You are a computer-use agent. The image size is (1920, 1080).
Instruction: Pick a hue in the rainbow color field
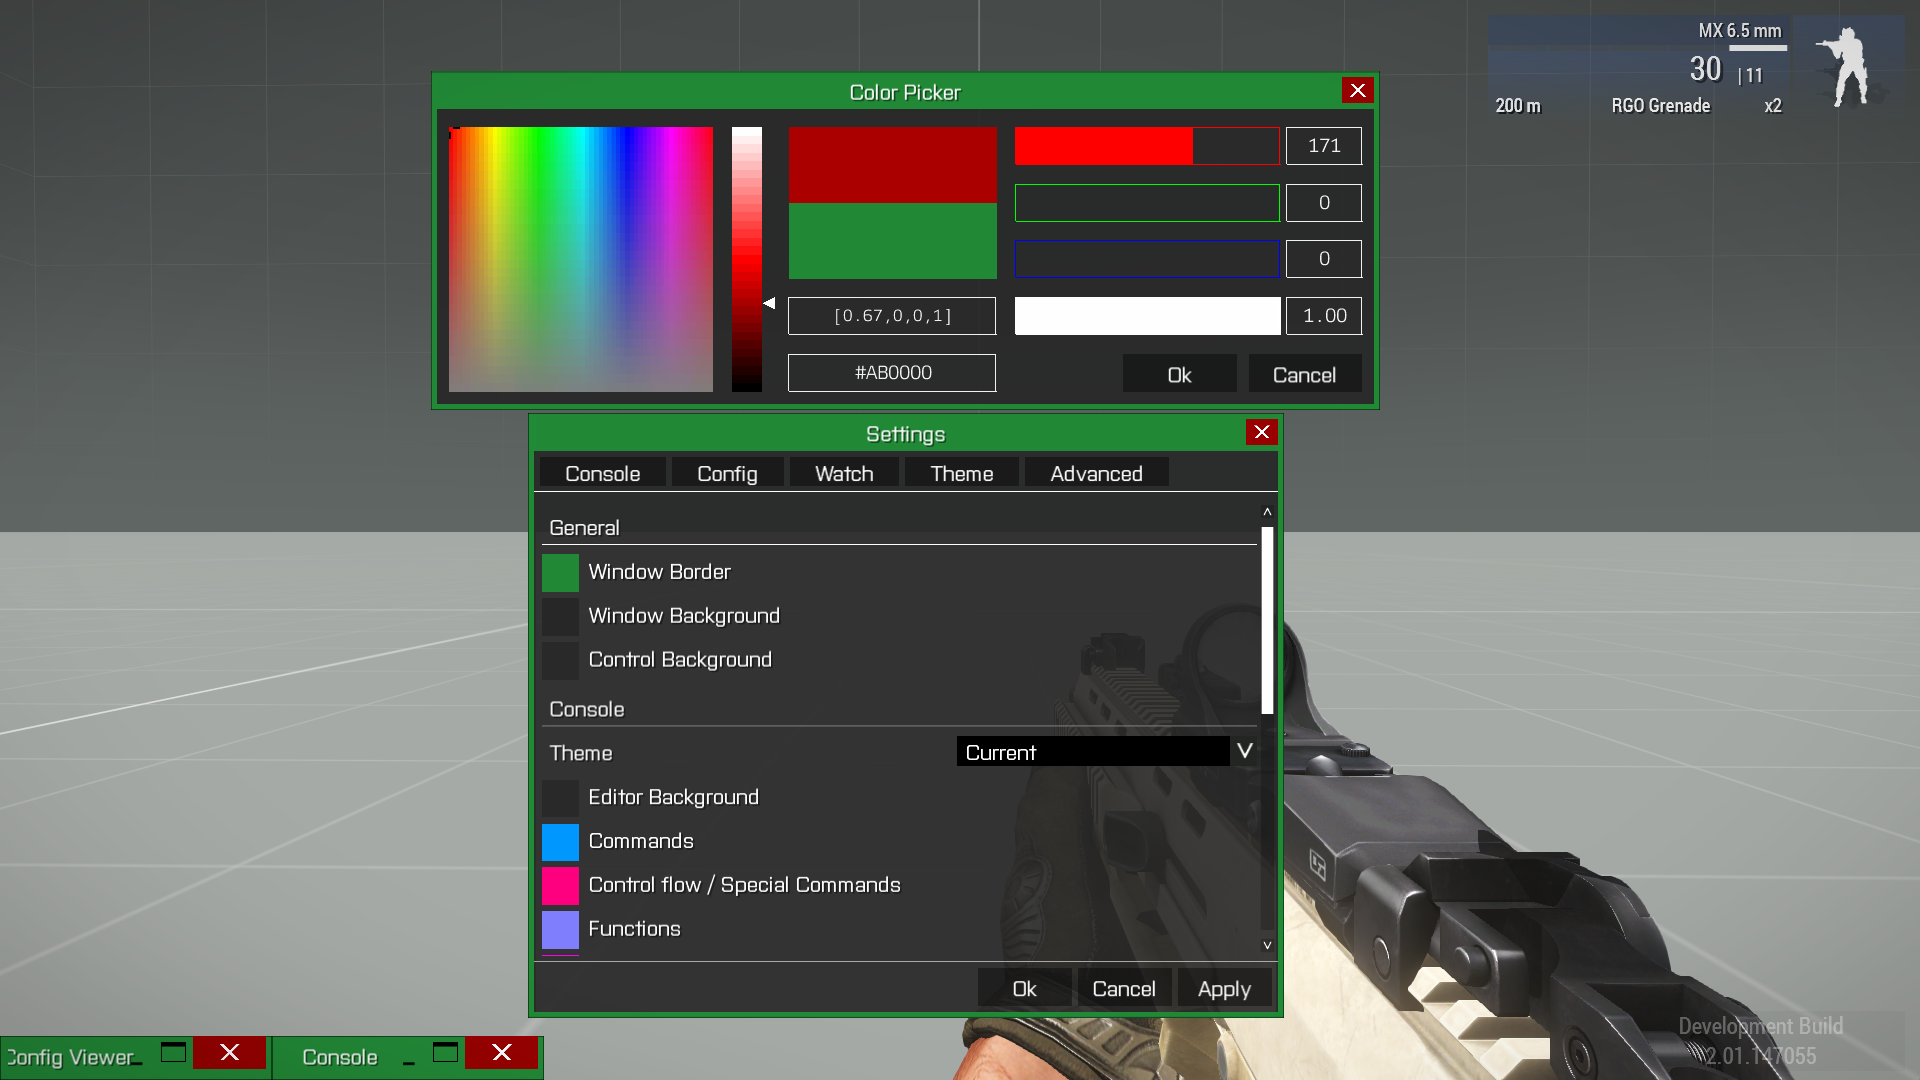point(581,259)
